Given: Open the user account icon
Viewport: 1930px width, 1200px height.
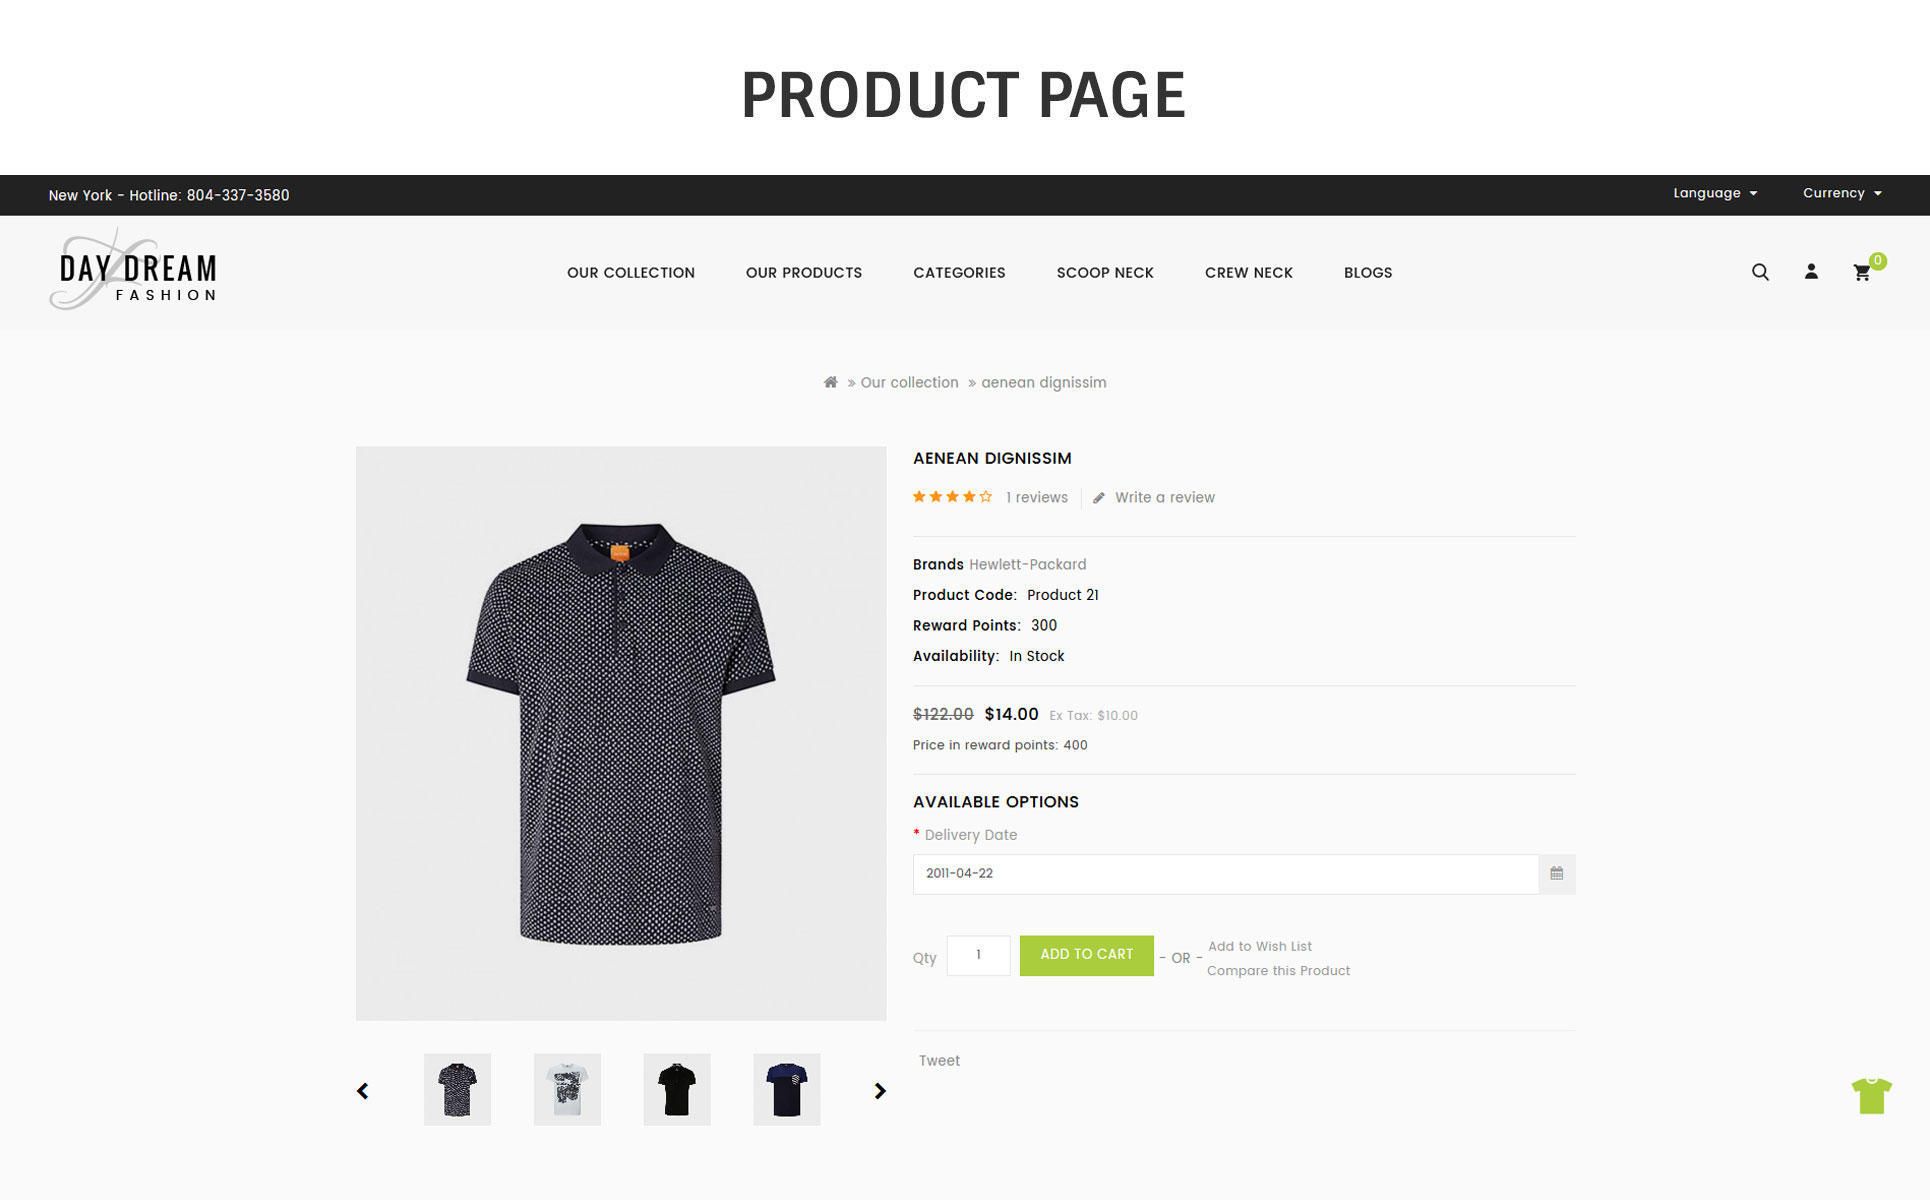Looking at the screenshot, I should 1811,272.
